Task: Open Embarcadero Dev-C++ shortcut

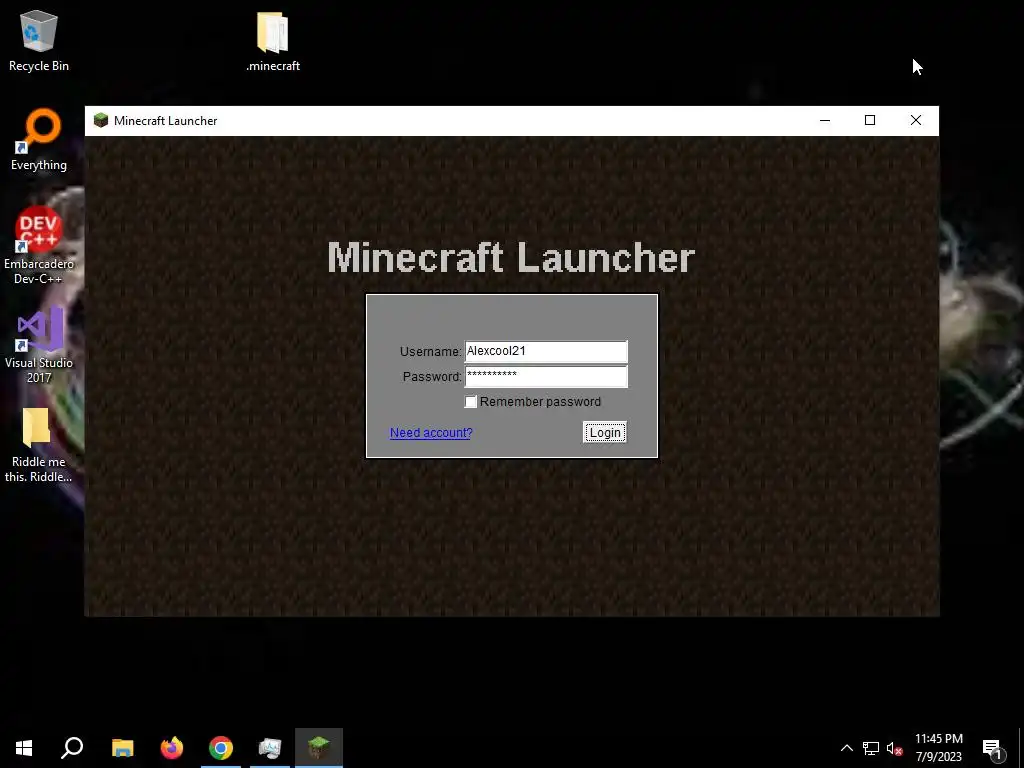Action: pyautogui.click(x=39, y=246)
